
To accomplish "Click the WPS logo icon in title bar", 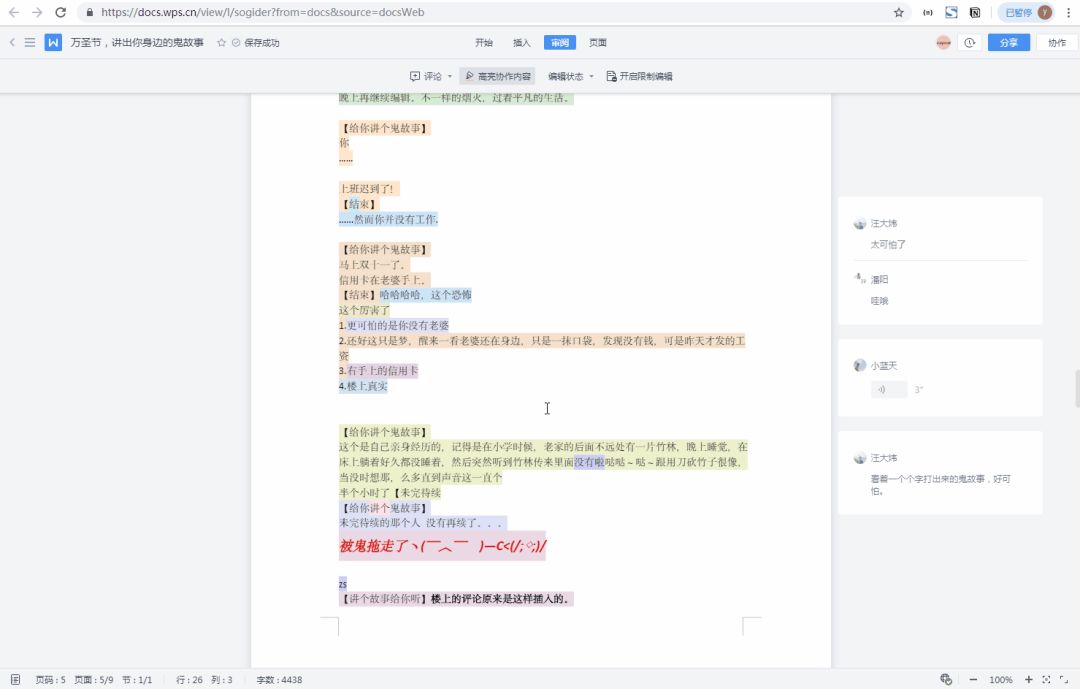I will click(x=52, y=42).
